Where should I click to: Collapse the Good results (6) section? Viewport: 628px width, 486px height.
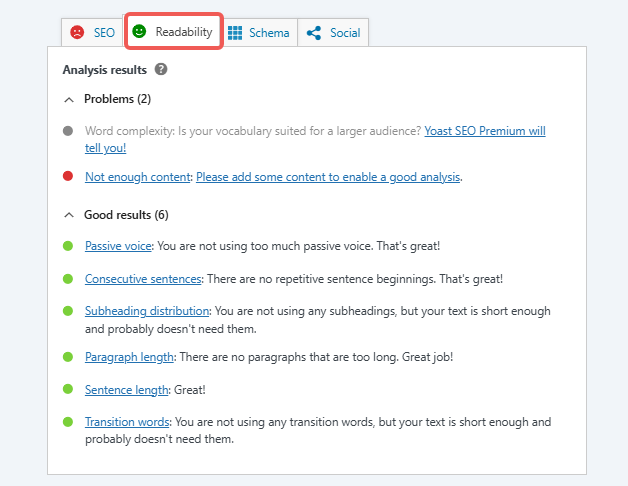click(69, 215)
